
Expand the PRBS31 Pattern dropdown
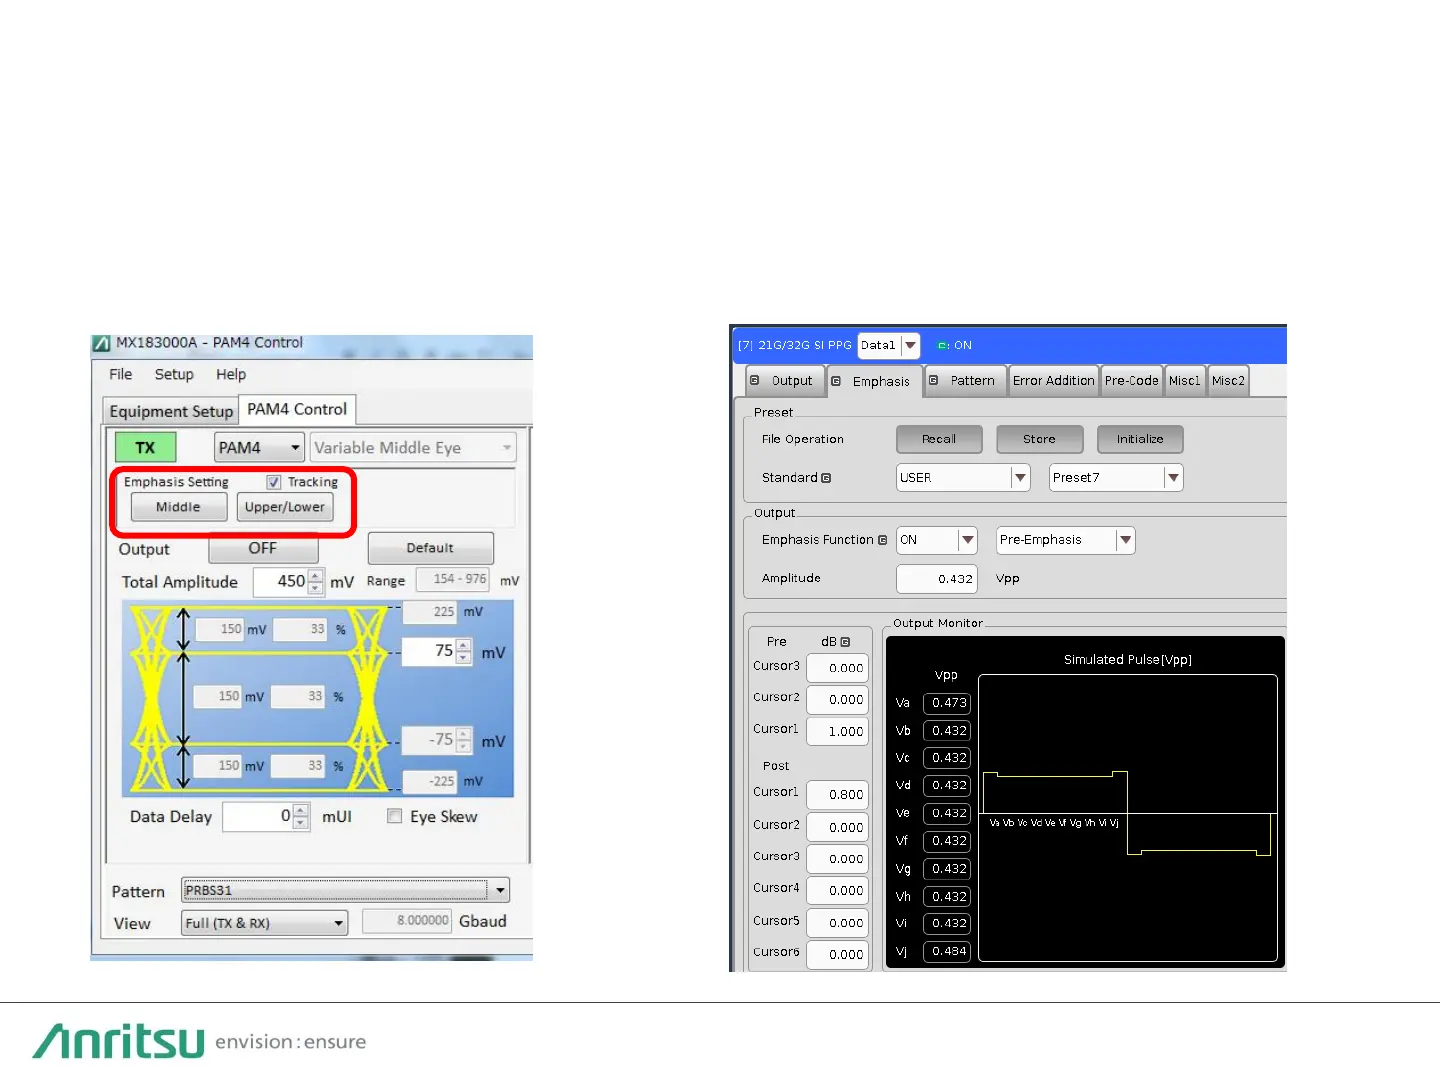[345, 890]
